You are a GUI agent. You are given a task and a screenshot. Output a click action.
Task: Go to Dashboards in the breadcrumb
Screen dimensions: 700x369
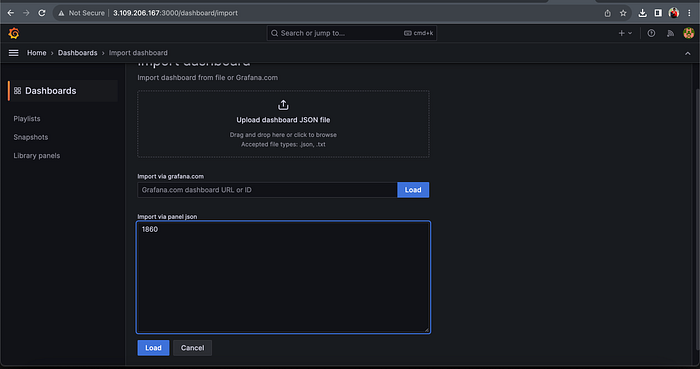click(x=78, y=53)
